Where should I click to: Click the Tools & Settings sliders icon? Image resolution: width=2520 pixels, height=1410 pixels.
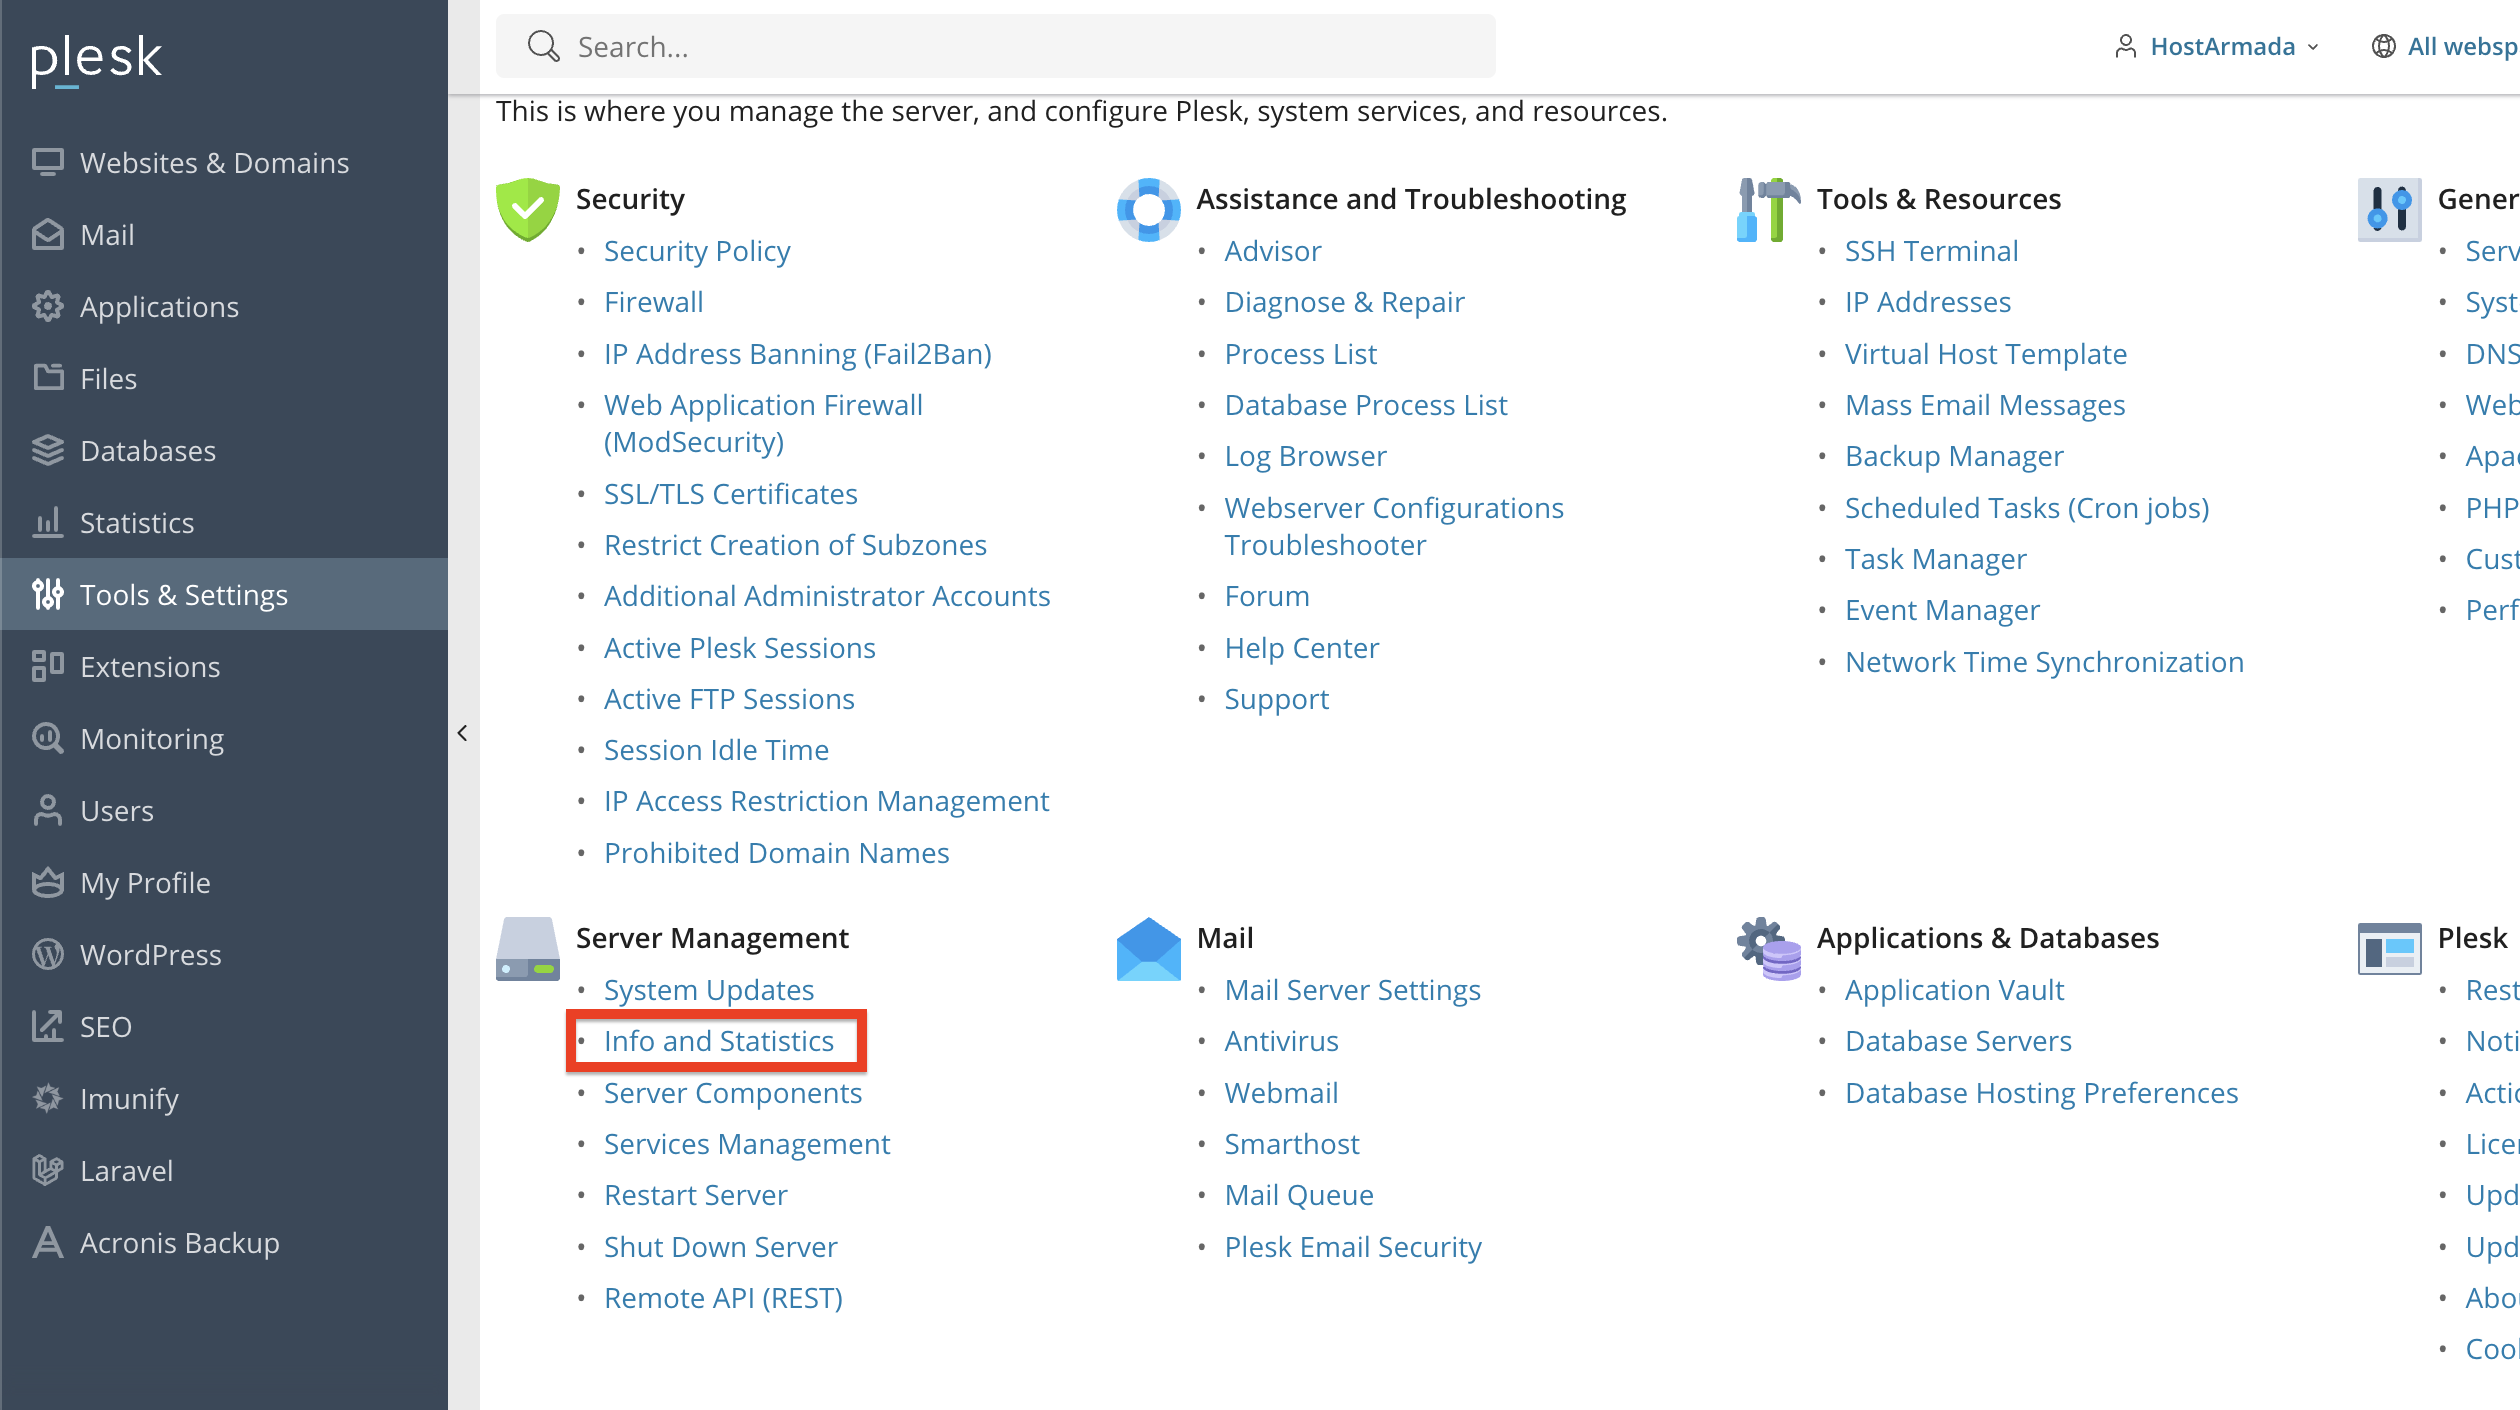click(x=47, y=594)
